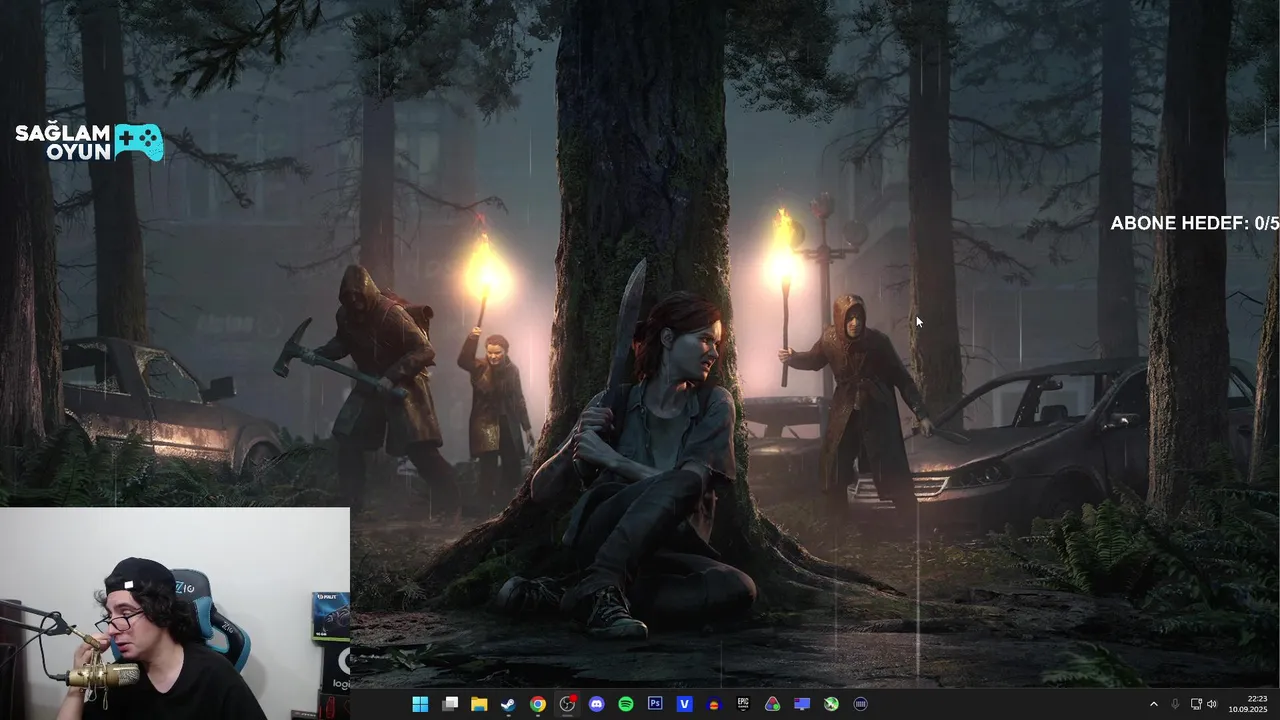The height and width of the screenshot is (720, 1280).
Task: Open volume control from system tray
Action: click(x=1212, y=704)
